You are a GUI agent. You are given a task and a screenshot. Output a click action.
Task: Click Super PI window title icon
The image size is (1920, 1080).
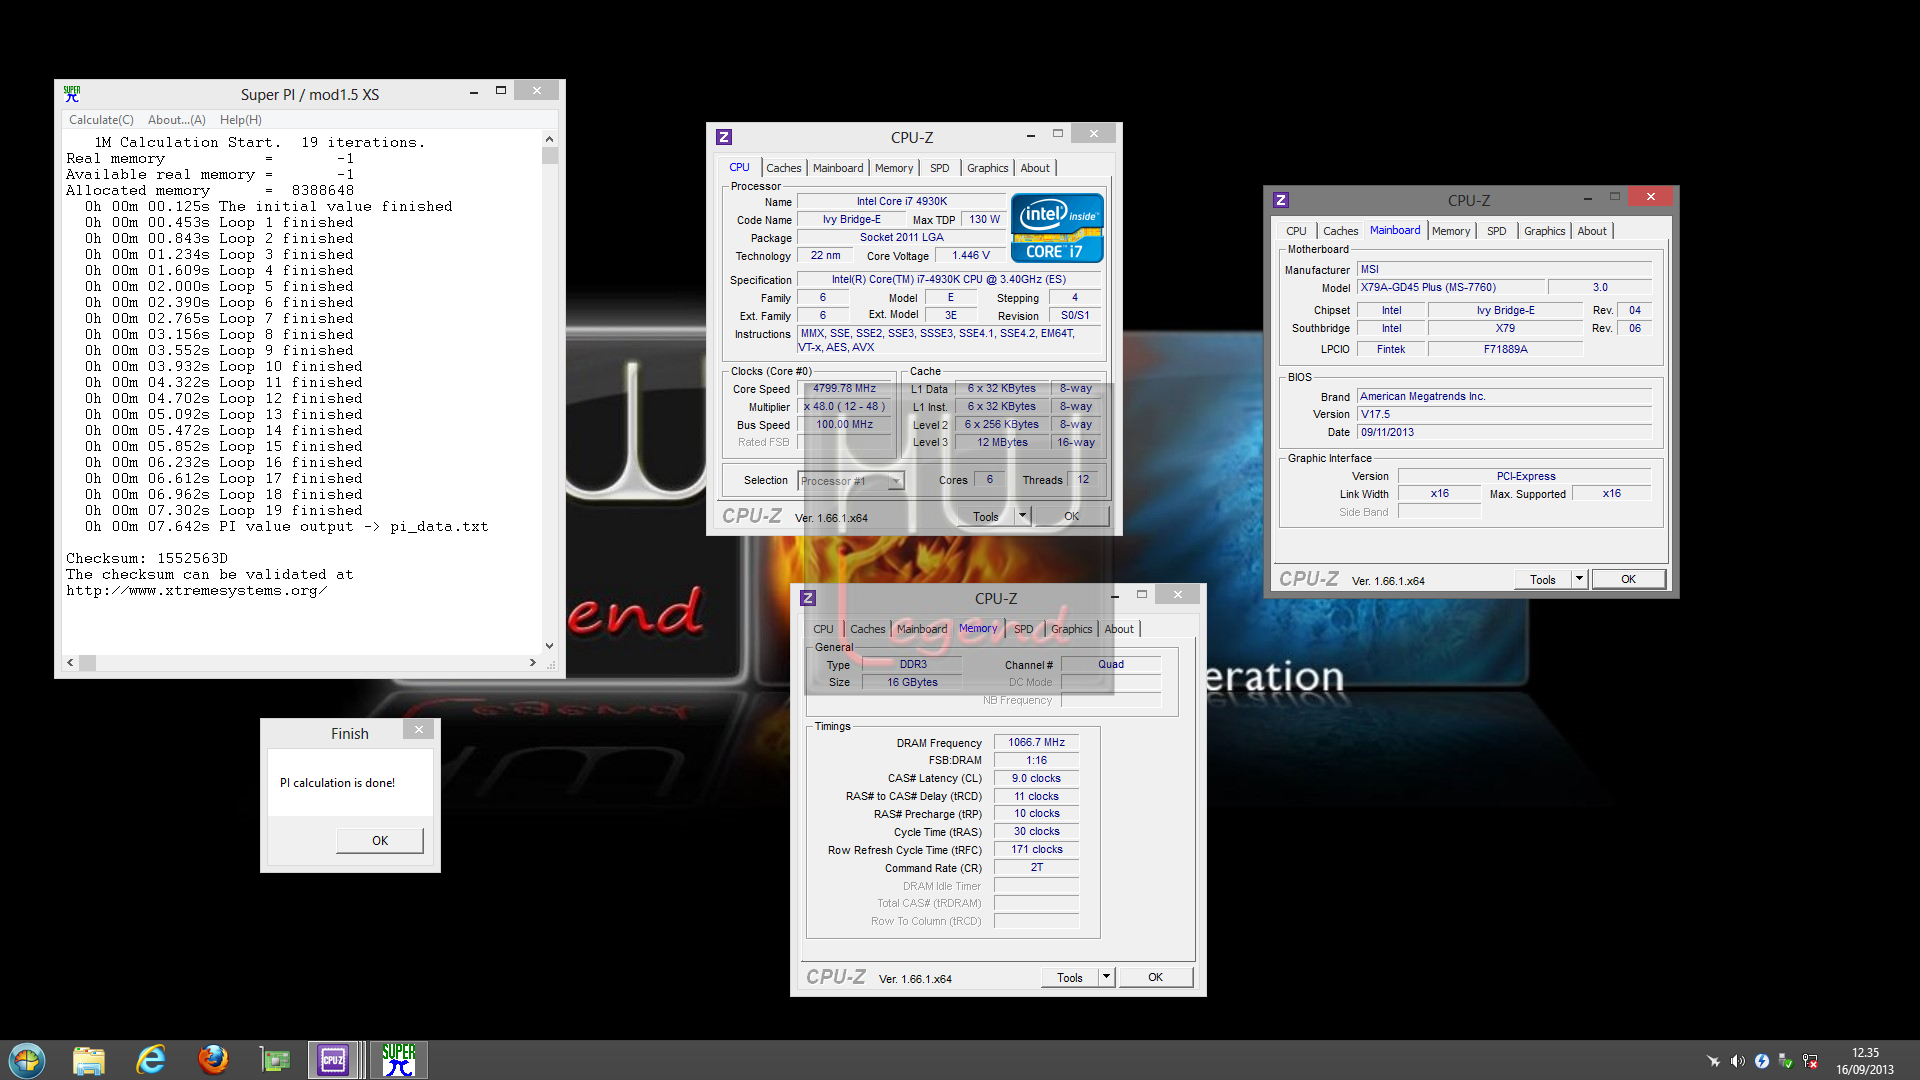(72, 94)
